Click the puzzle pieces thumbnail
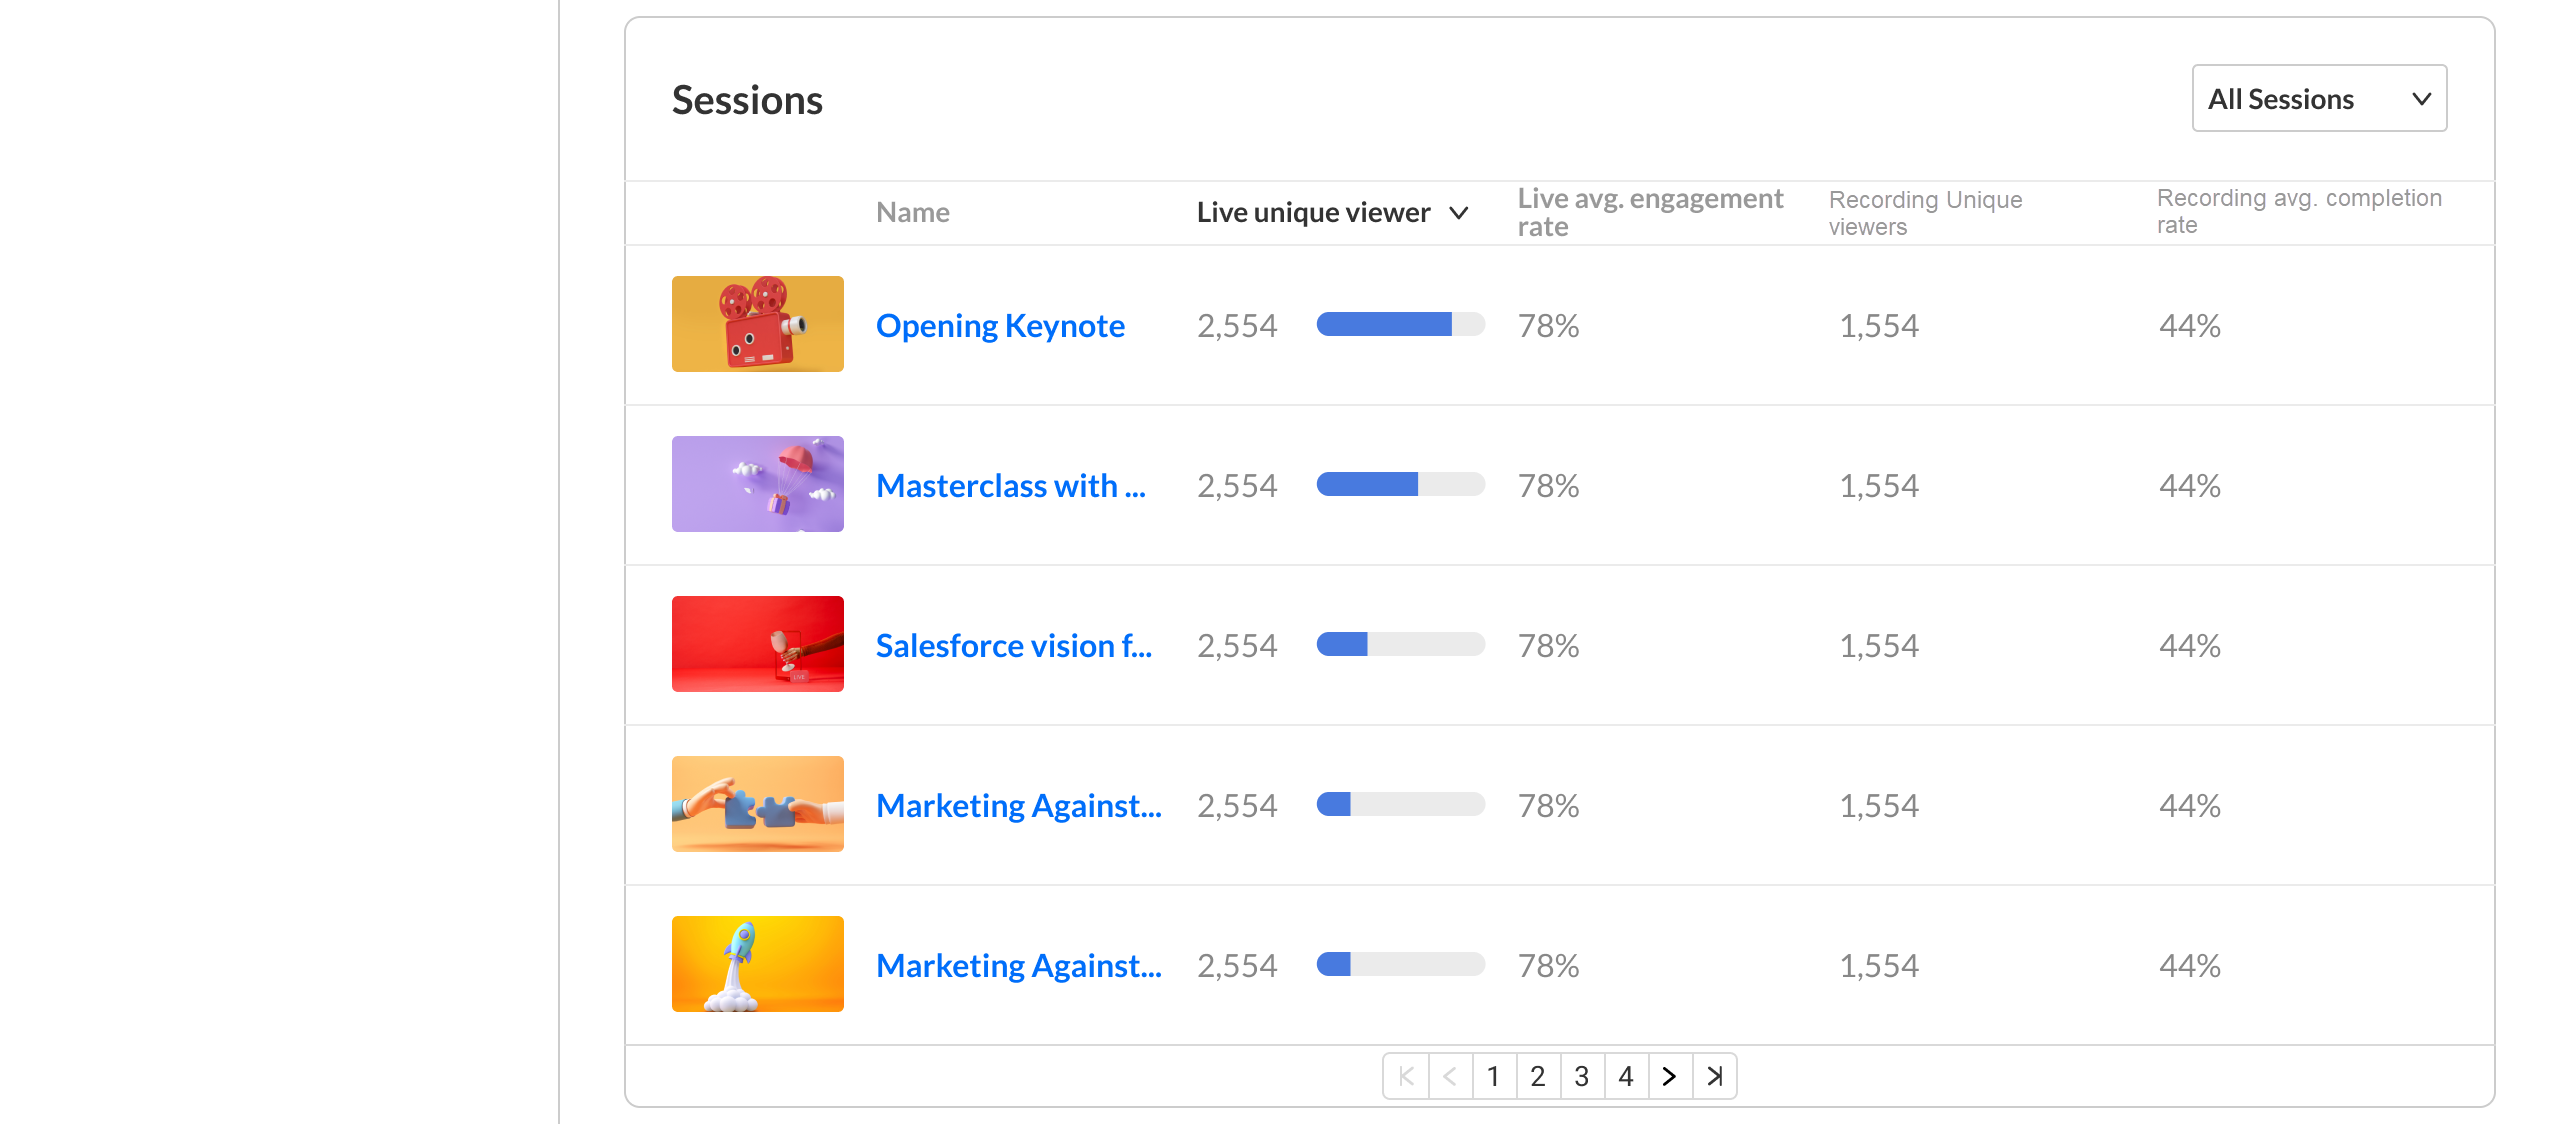 (x=758, y=804)
